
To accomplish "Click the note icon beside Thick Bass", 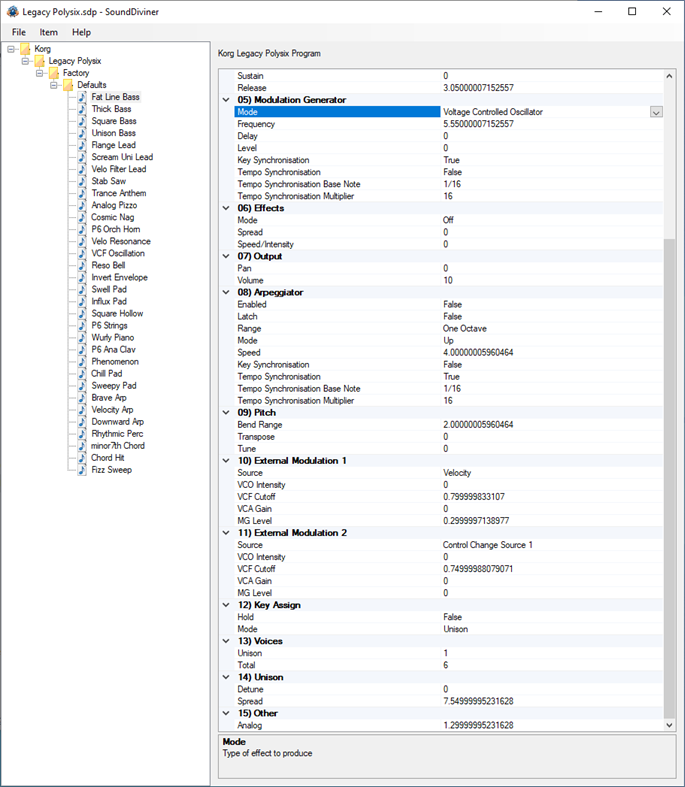I will (x=82, y=109).
